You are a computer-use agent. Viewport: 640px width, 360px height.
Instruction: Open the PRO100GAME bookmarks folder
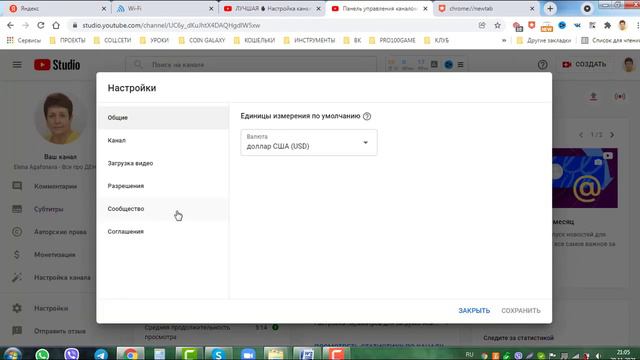coord(392,40)
